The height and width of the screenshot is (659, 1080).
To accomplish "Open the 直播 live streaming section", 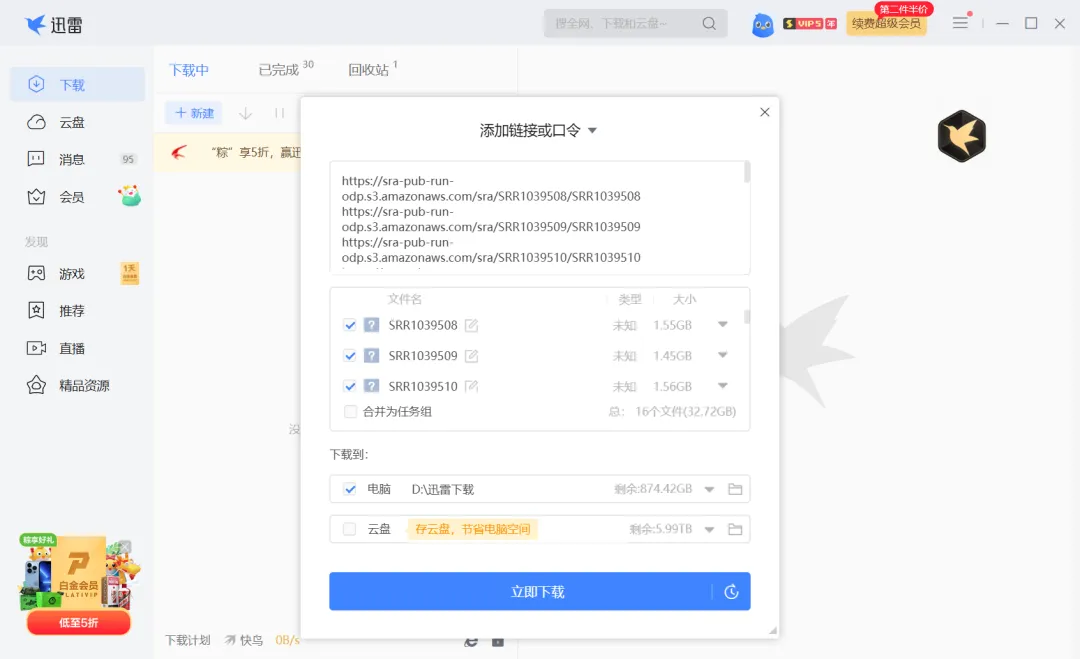I will [77, 348].
